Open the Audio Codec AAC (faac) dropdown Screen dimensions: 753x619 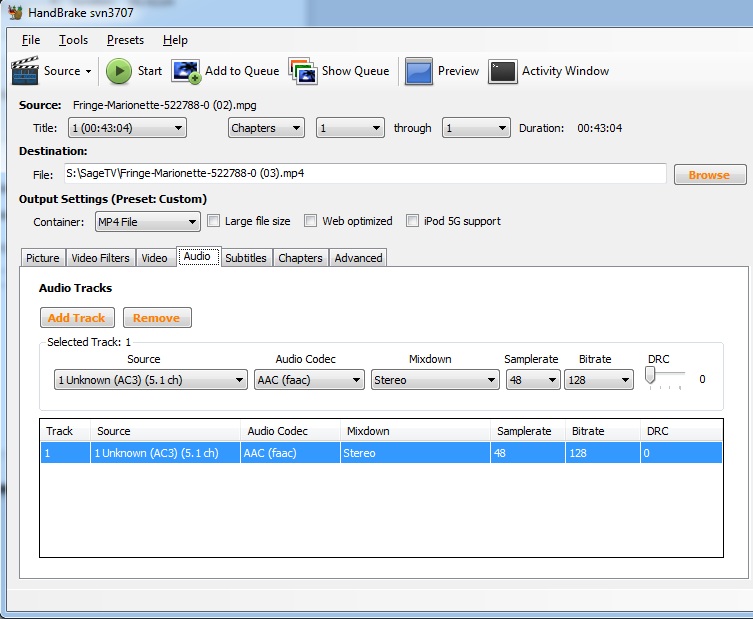[x=309, y=380]
